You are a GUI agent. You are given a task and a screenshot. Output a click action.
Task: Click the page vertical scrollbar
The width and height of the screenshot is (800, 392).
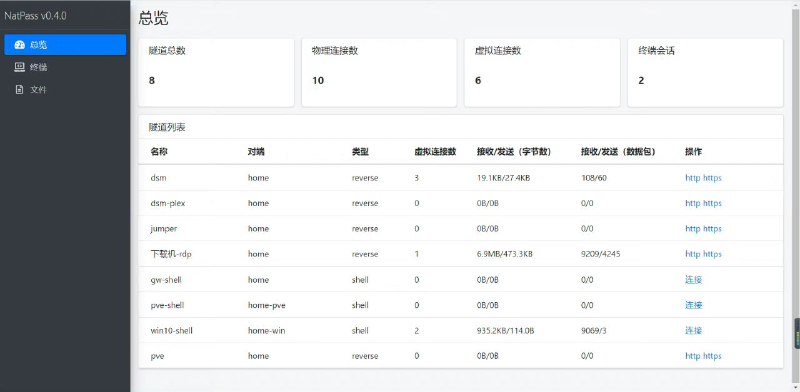tap(796, 196)
